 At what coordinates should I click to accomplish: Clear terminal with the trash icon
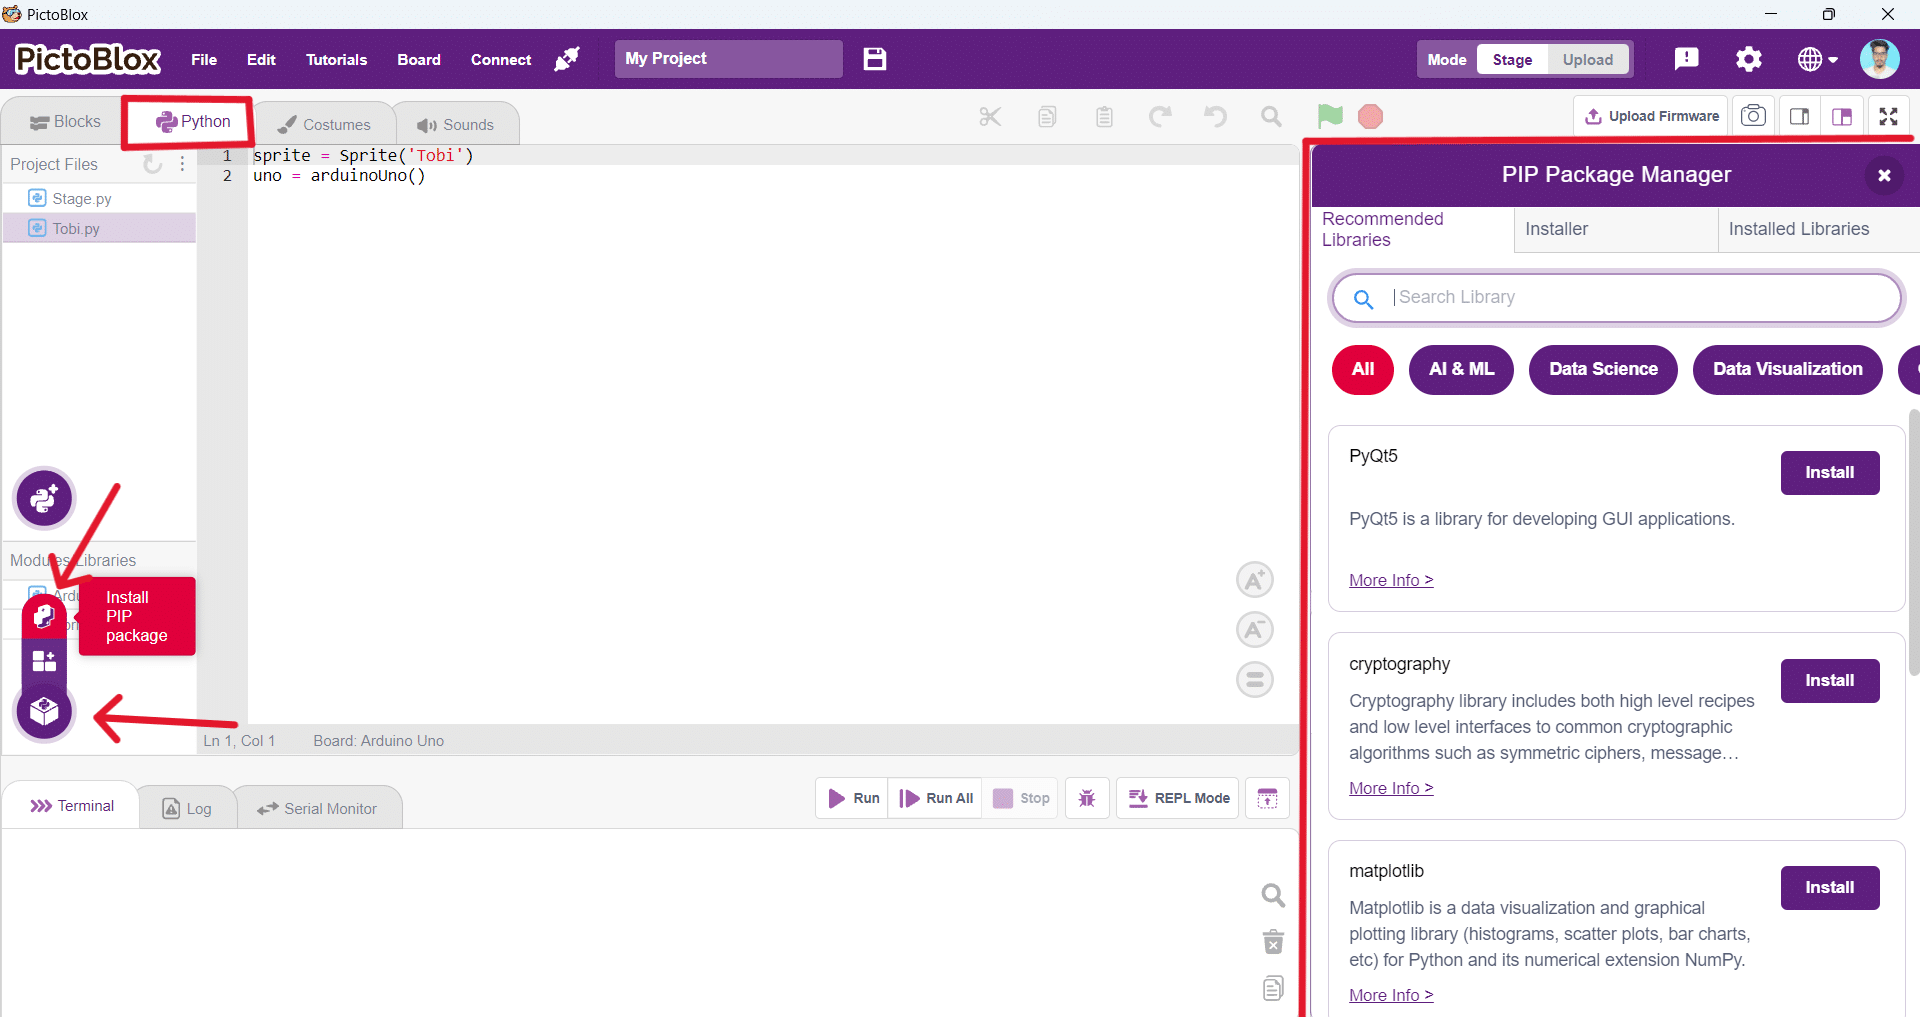click(1273, 942)
